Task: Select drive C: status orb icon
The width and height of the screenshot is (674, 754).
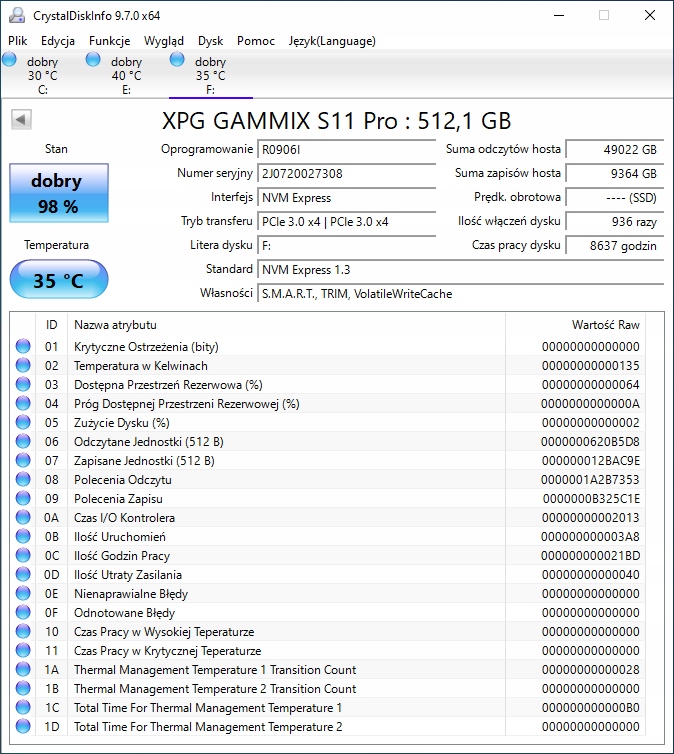Action: coord(10,60)
